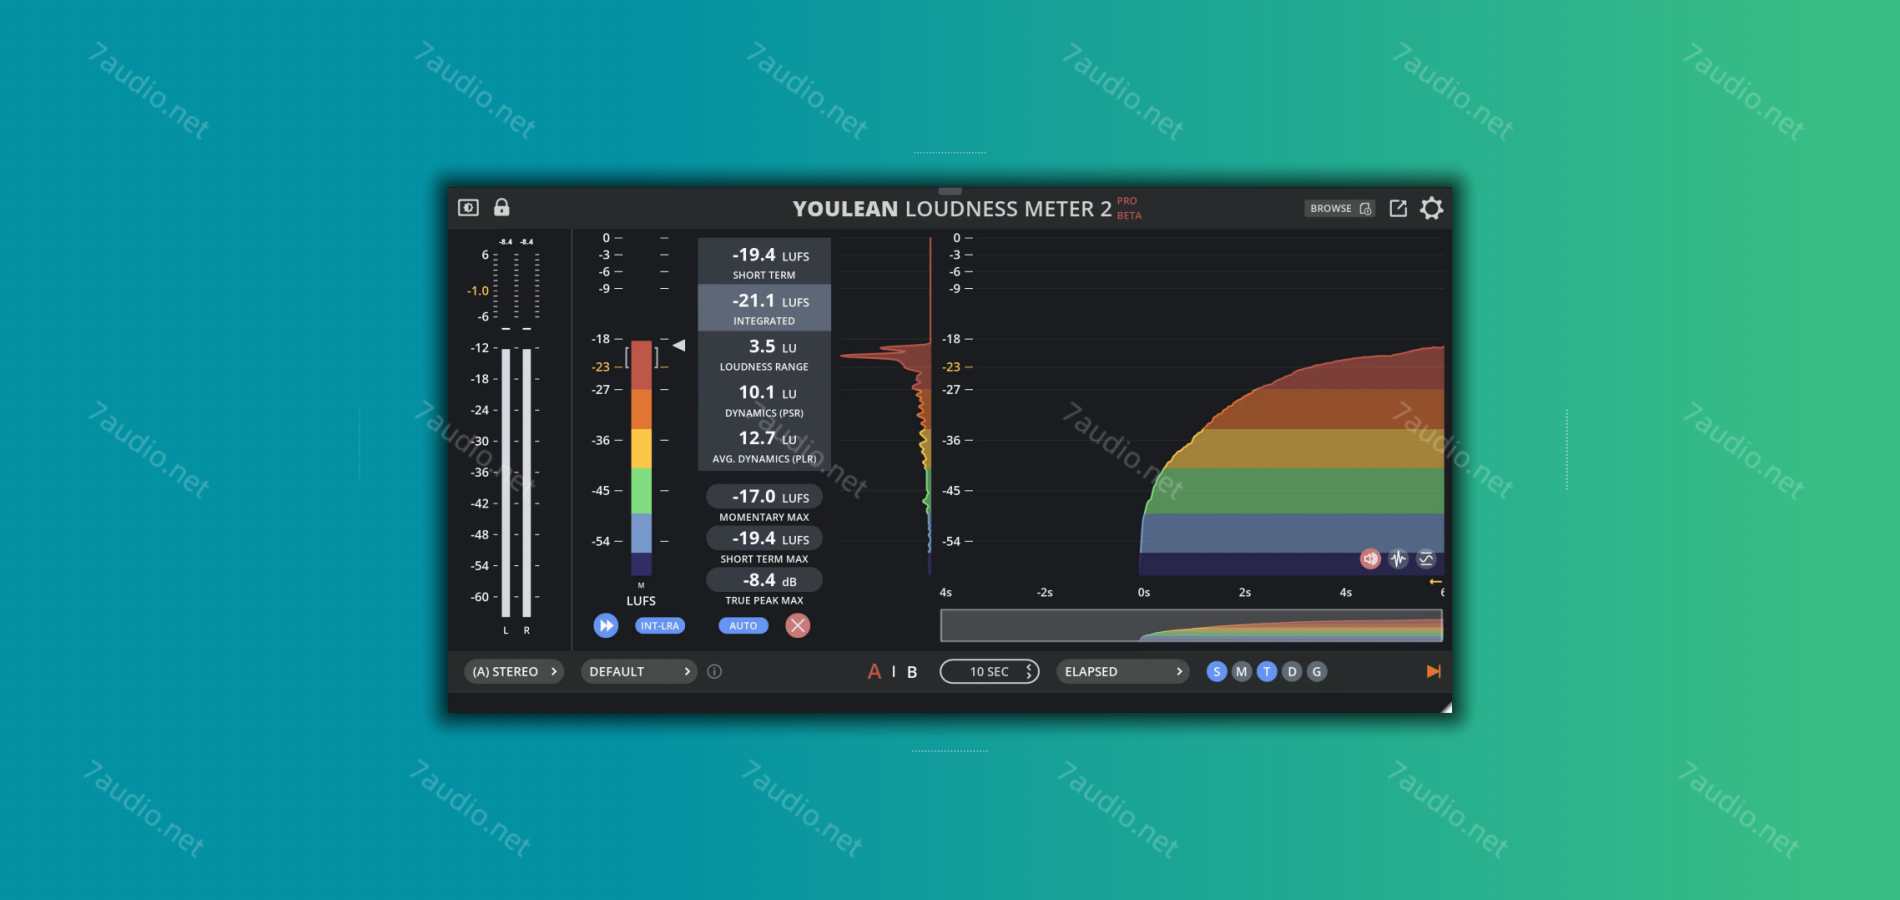Click the red X reset button
The width and height of the screenshot is (1900, 900).
point(797,626)
